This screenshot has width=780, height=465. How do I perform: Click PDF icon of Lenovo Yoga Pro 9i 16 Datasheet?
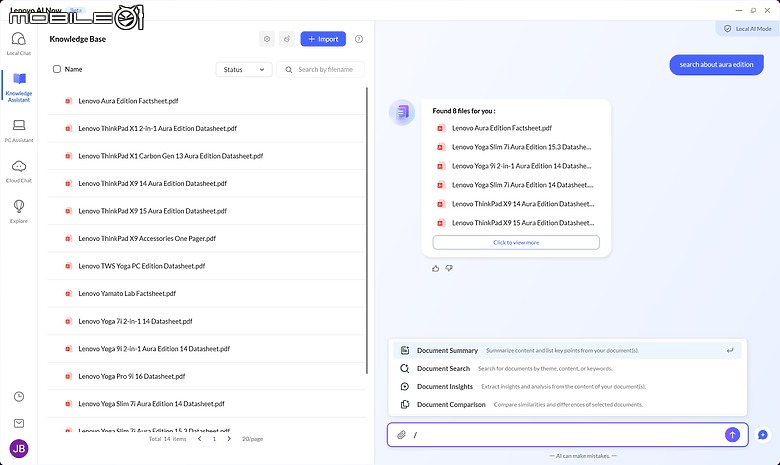(69, 376)
